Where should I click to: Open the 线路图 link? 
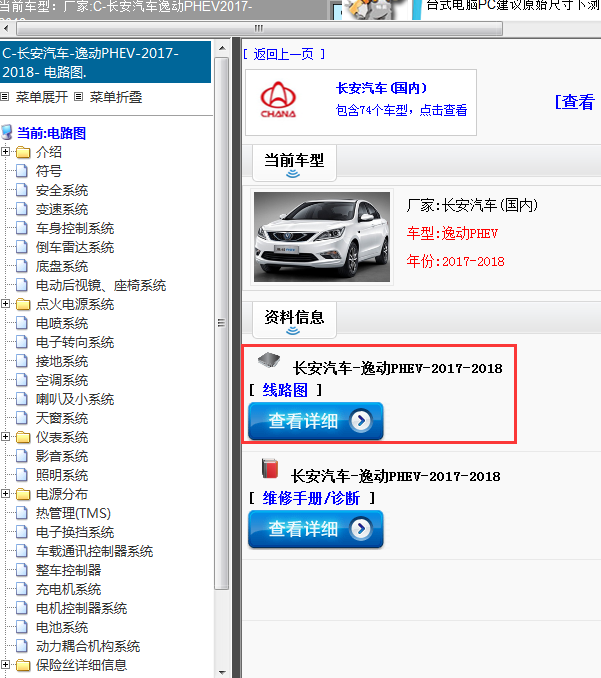click(x=285, y=390)
